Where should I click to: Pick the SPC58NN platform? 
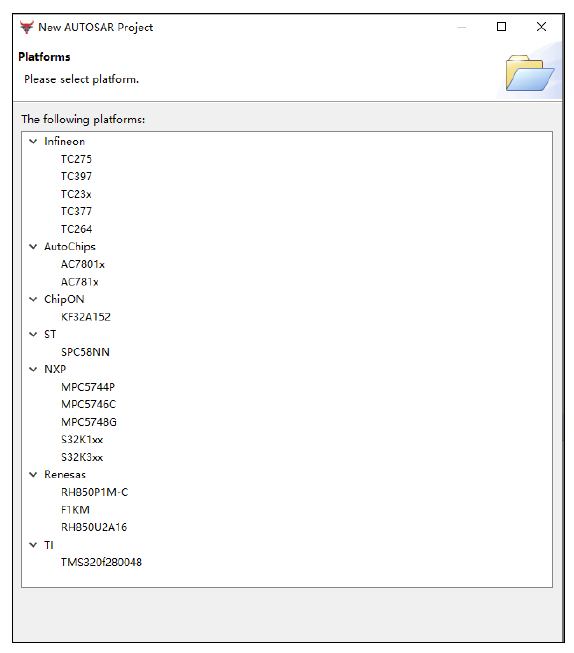pos(85,352)
